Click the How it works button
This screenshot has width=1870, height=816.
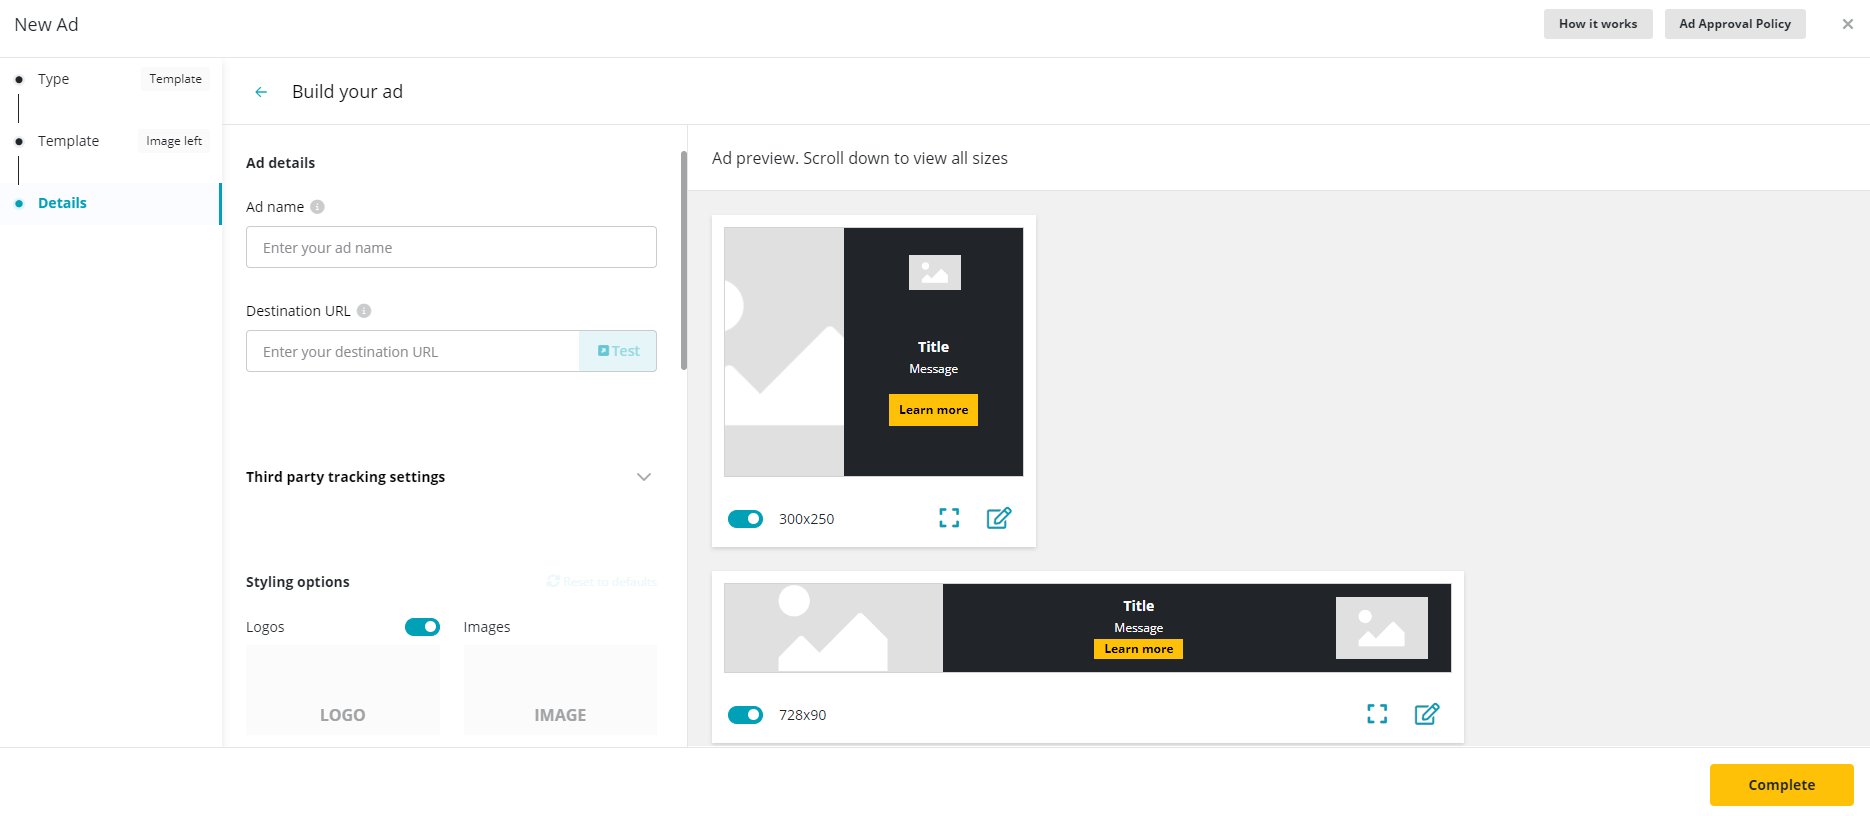[1598, 24]
